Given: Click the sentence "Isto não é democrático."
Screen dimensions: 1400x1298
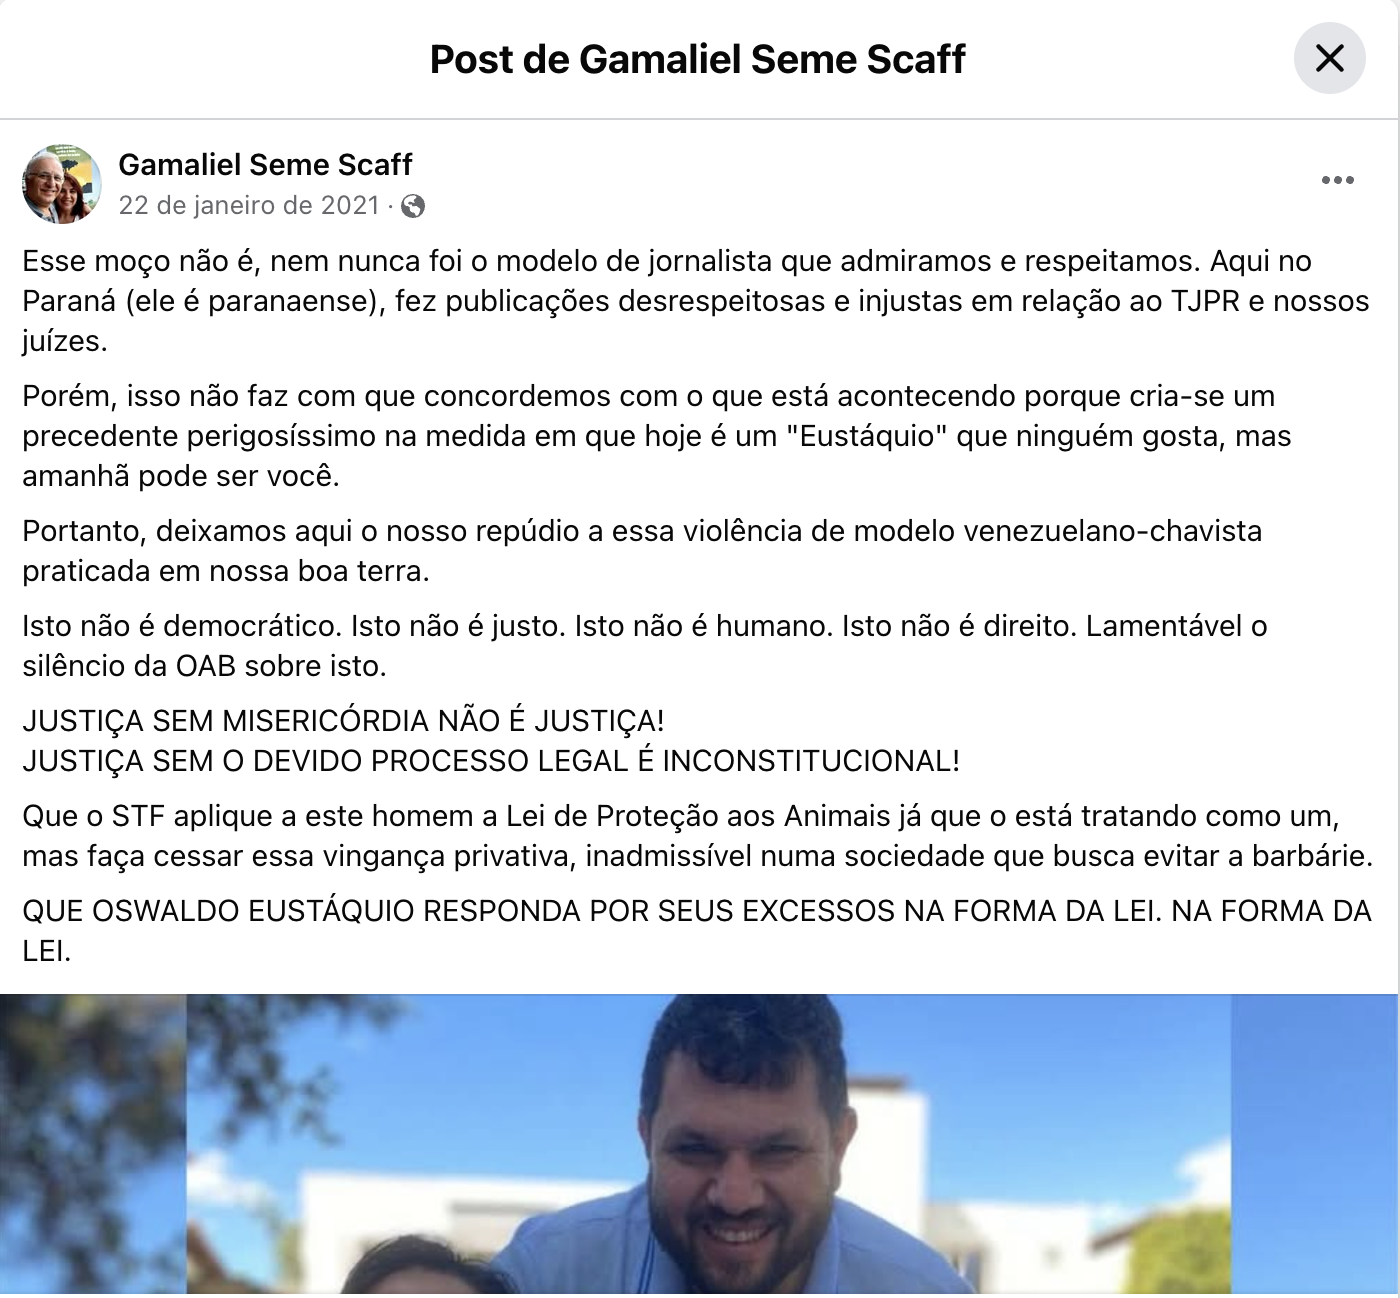Looking at the screenshot, I should 182,626.
